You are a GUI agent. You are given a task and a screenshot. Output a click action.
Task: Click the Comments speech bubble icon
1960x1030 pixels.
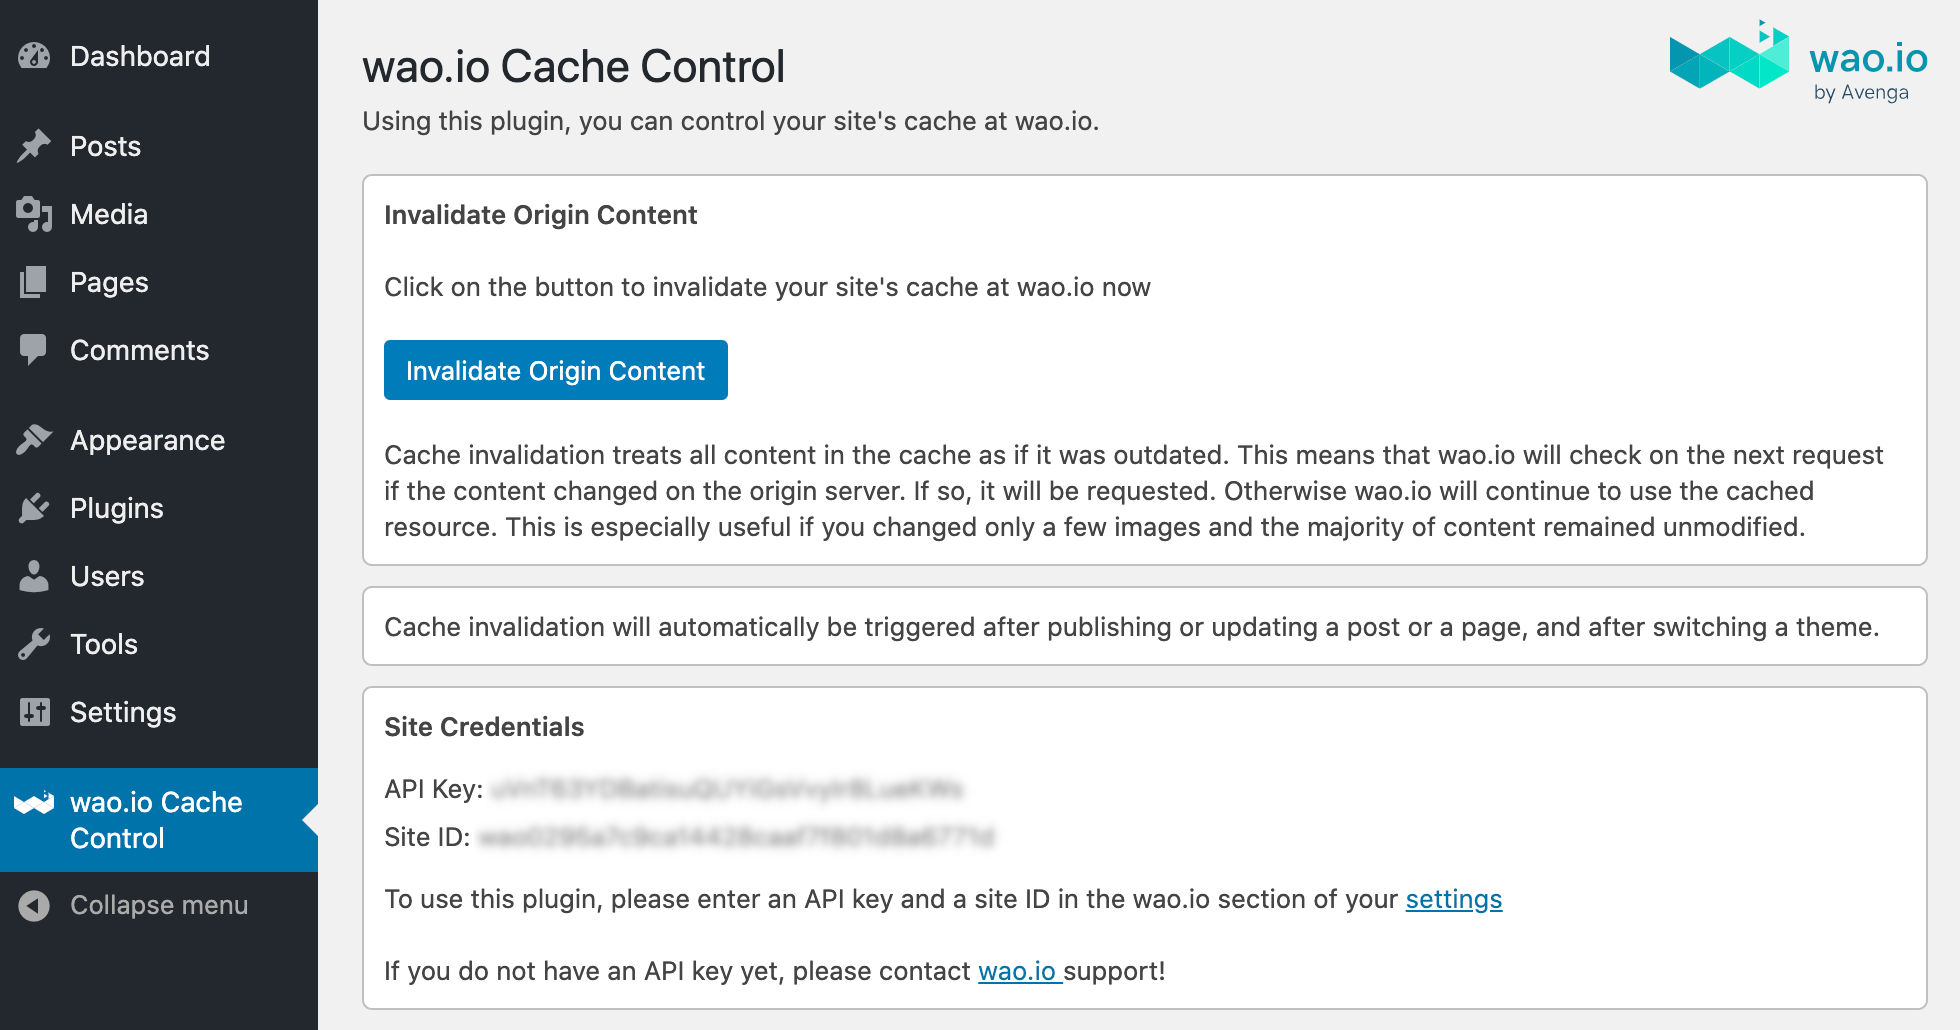(34, 350)
